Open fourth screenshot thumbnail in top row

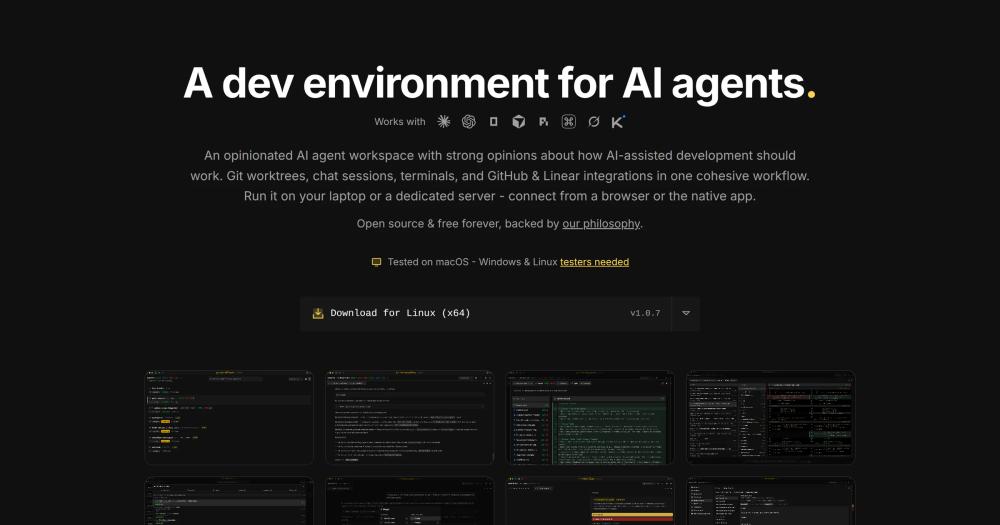tap(770, 417)
